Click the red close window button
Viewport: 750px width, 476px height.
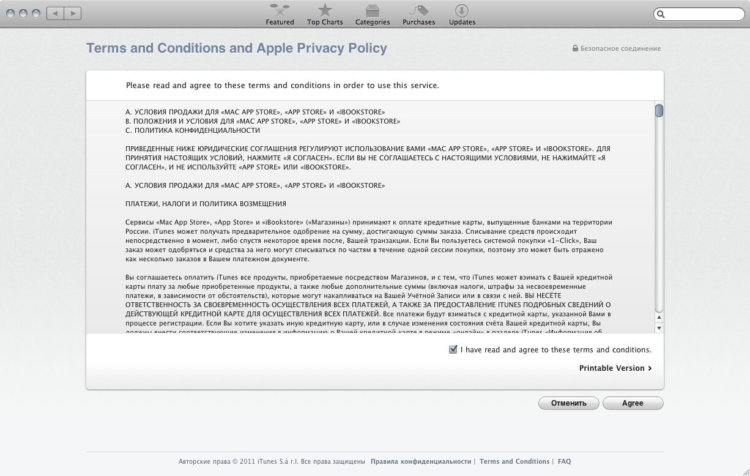click(10, 13)
